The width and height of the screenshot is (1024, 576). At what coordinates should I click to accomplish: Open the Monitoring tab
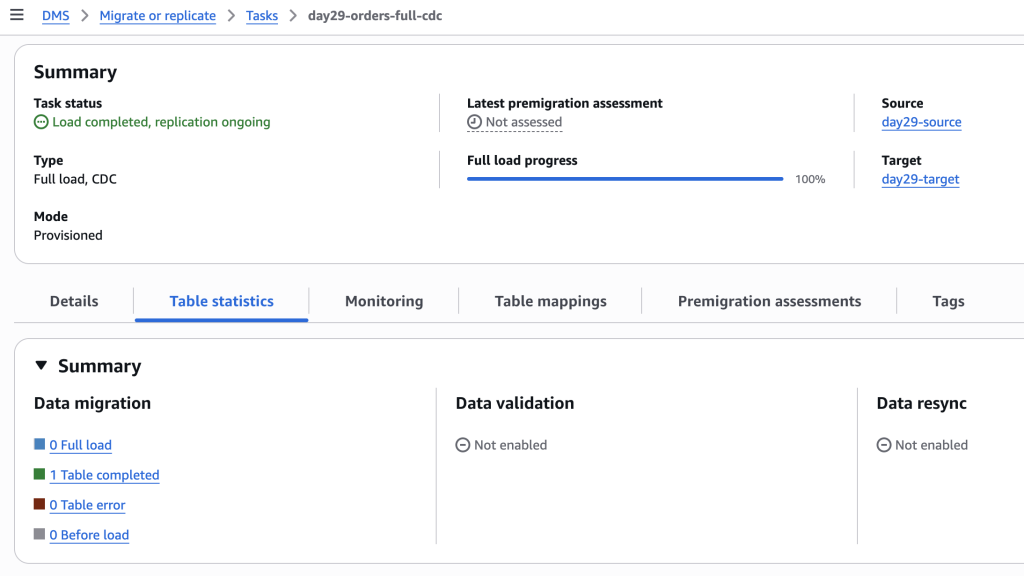pos(384,301)
